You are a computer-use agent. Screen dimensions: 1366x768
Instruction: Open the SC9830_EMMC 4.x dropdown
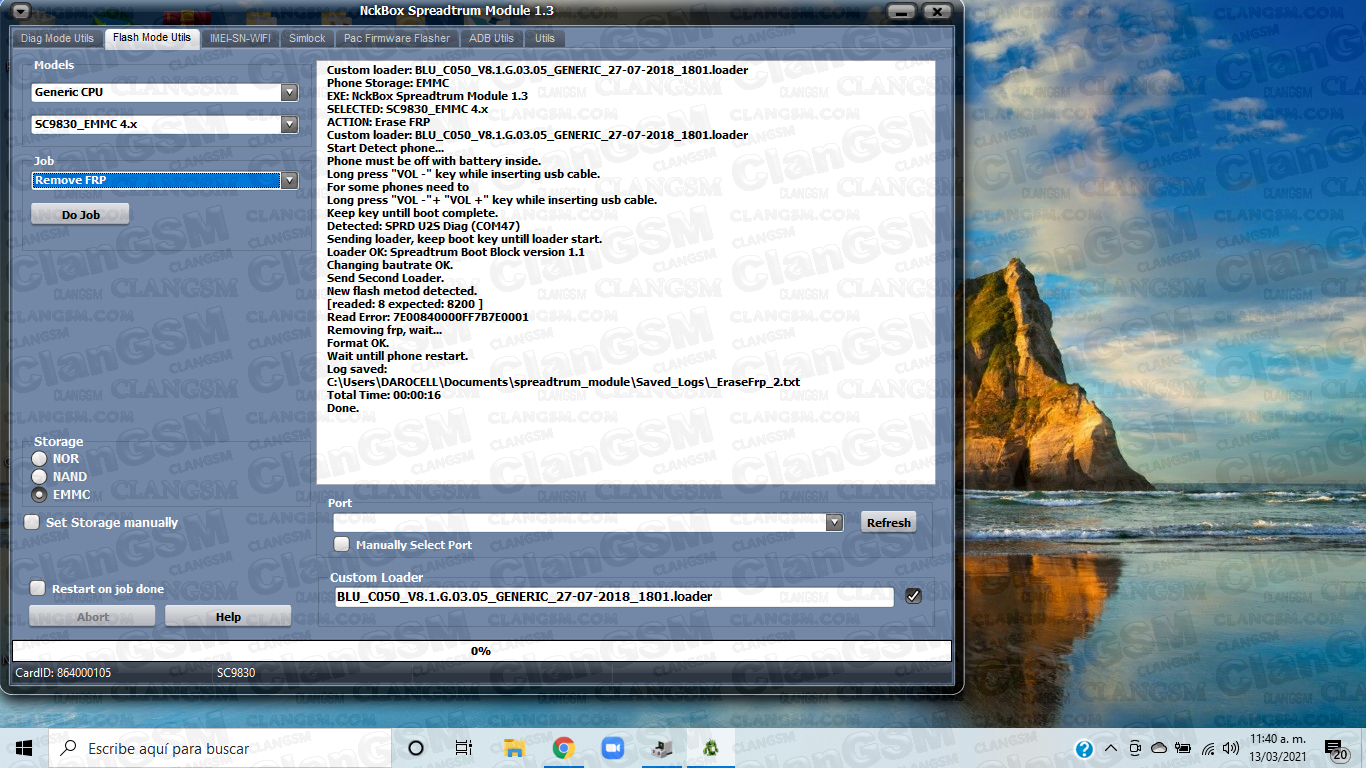pos(290,125)
